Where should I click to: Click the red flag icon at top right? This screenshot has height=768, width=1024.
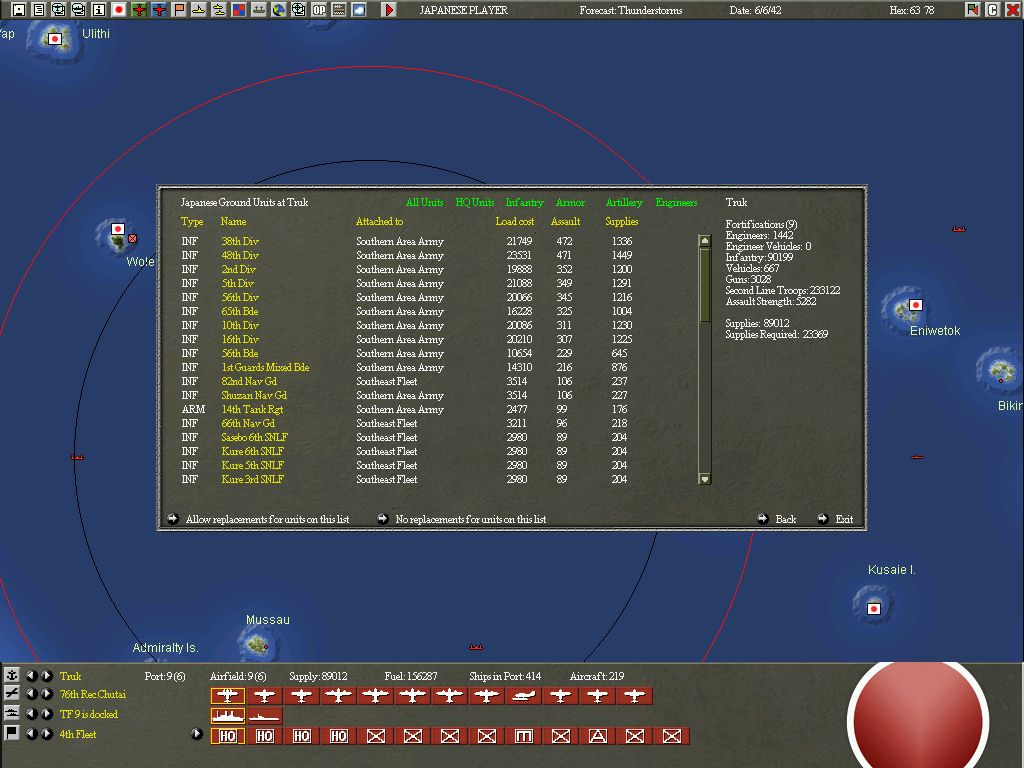coord(973,10)
